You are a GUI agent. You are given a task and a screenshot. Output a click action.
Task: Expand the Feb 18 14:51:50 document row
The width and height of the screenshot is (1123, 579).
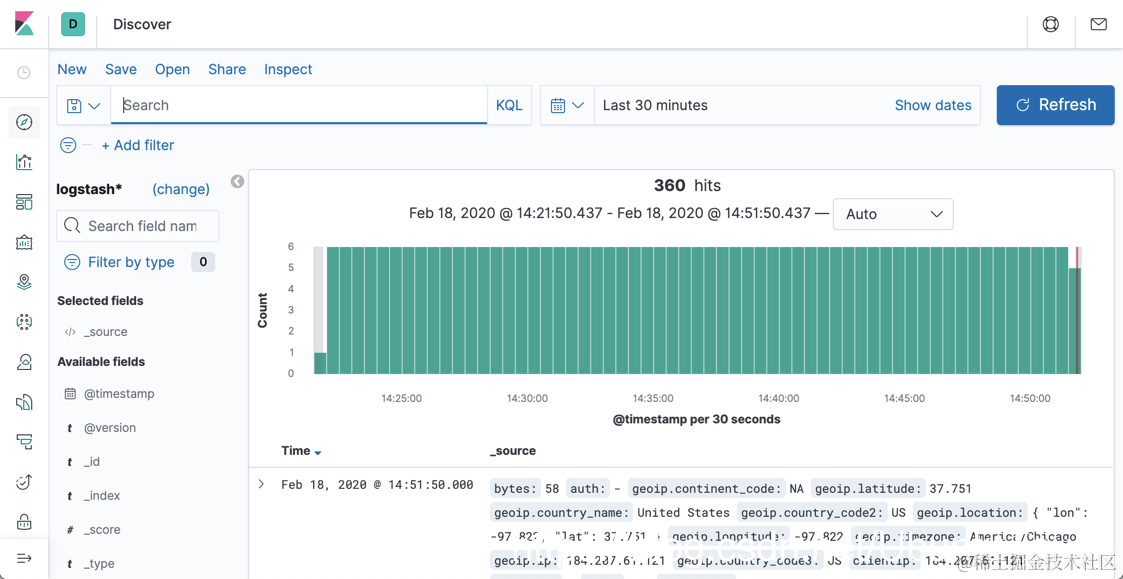pyautogui.click(x=261, y=484)
